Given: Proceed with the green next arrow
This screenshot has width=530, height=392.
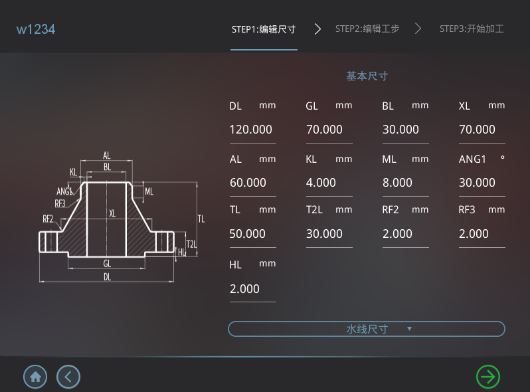Looking at the screenshot, I should pyautogui.click(x=488, y=377).
